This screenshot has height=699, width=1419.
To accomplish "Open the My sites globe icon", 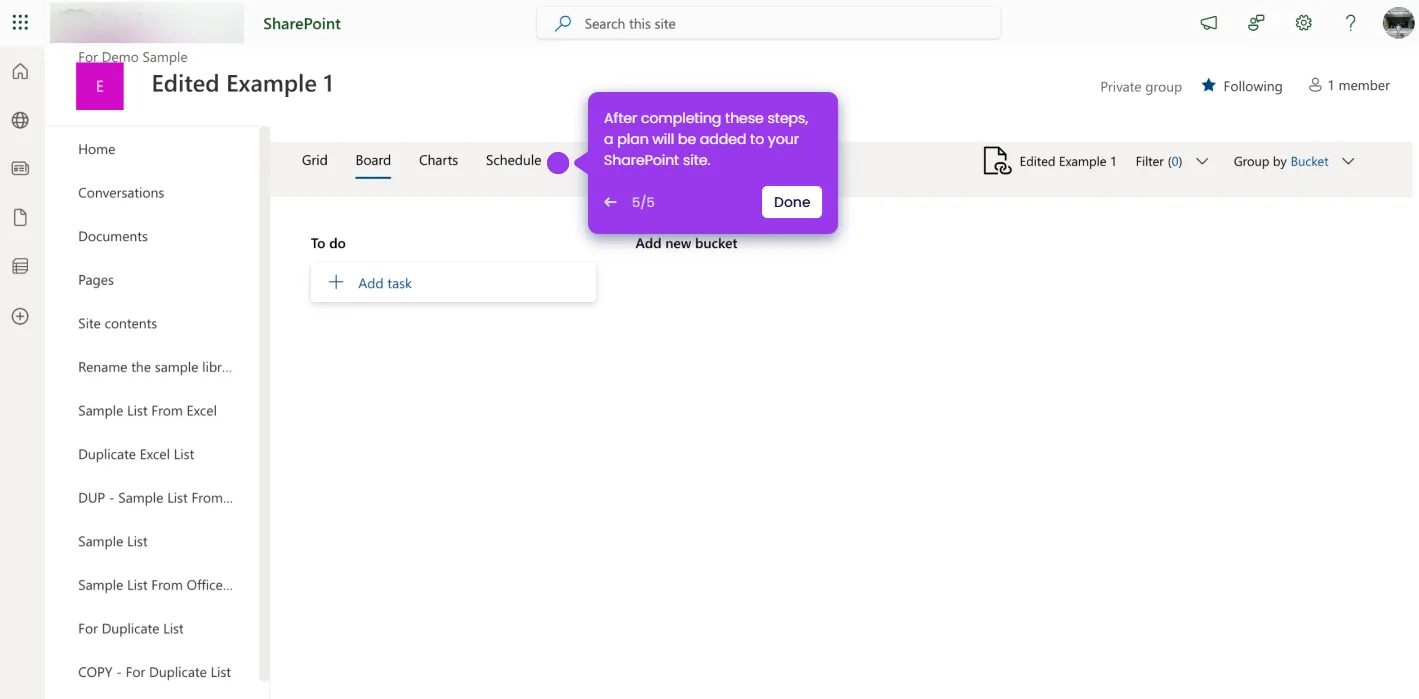I will point(20,120).
